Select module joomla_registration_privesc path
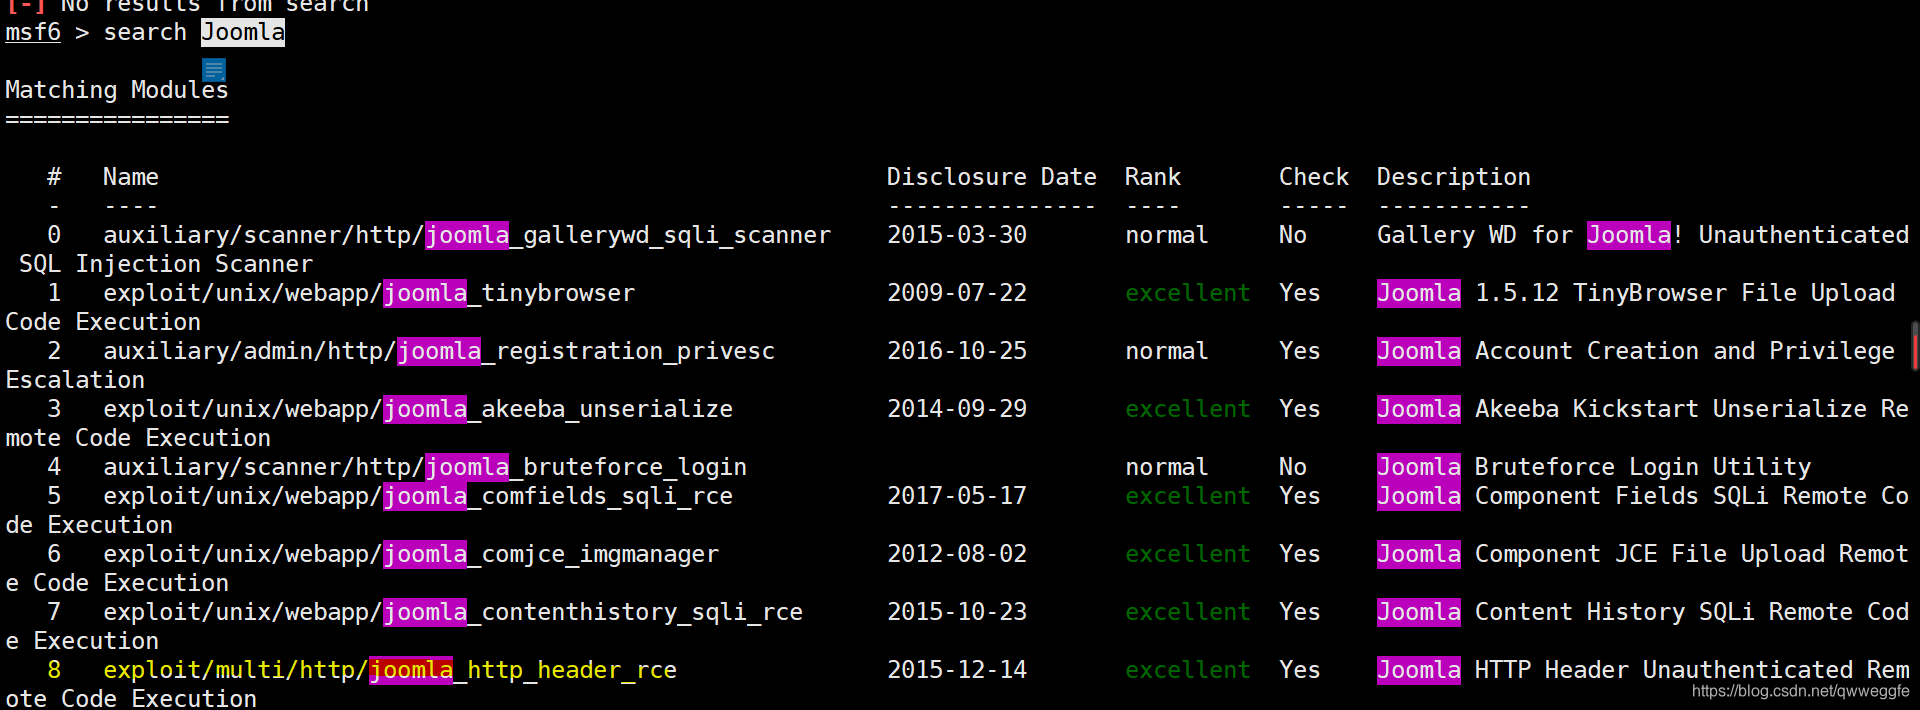The image size is (1920, 710). pyautogui.click(x=439, y=351)
